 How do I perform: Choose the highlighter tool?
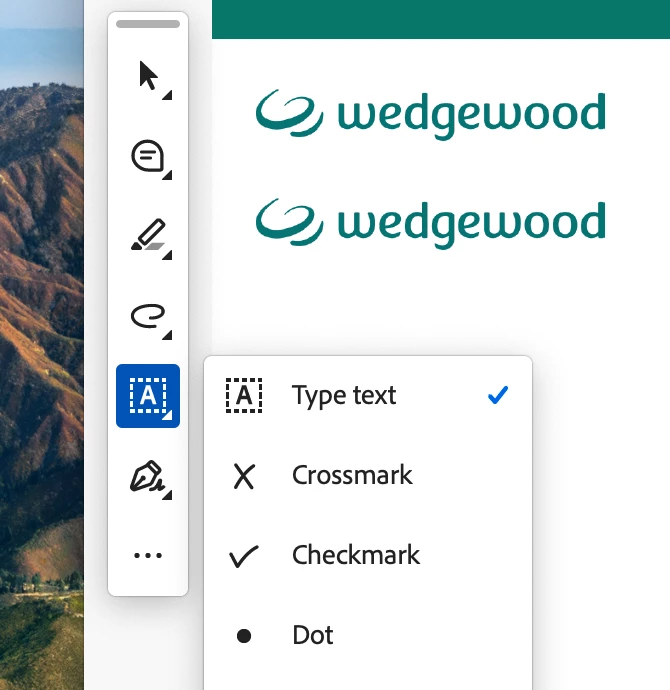(x=148, y=236)
